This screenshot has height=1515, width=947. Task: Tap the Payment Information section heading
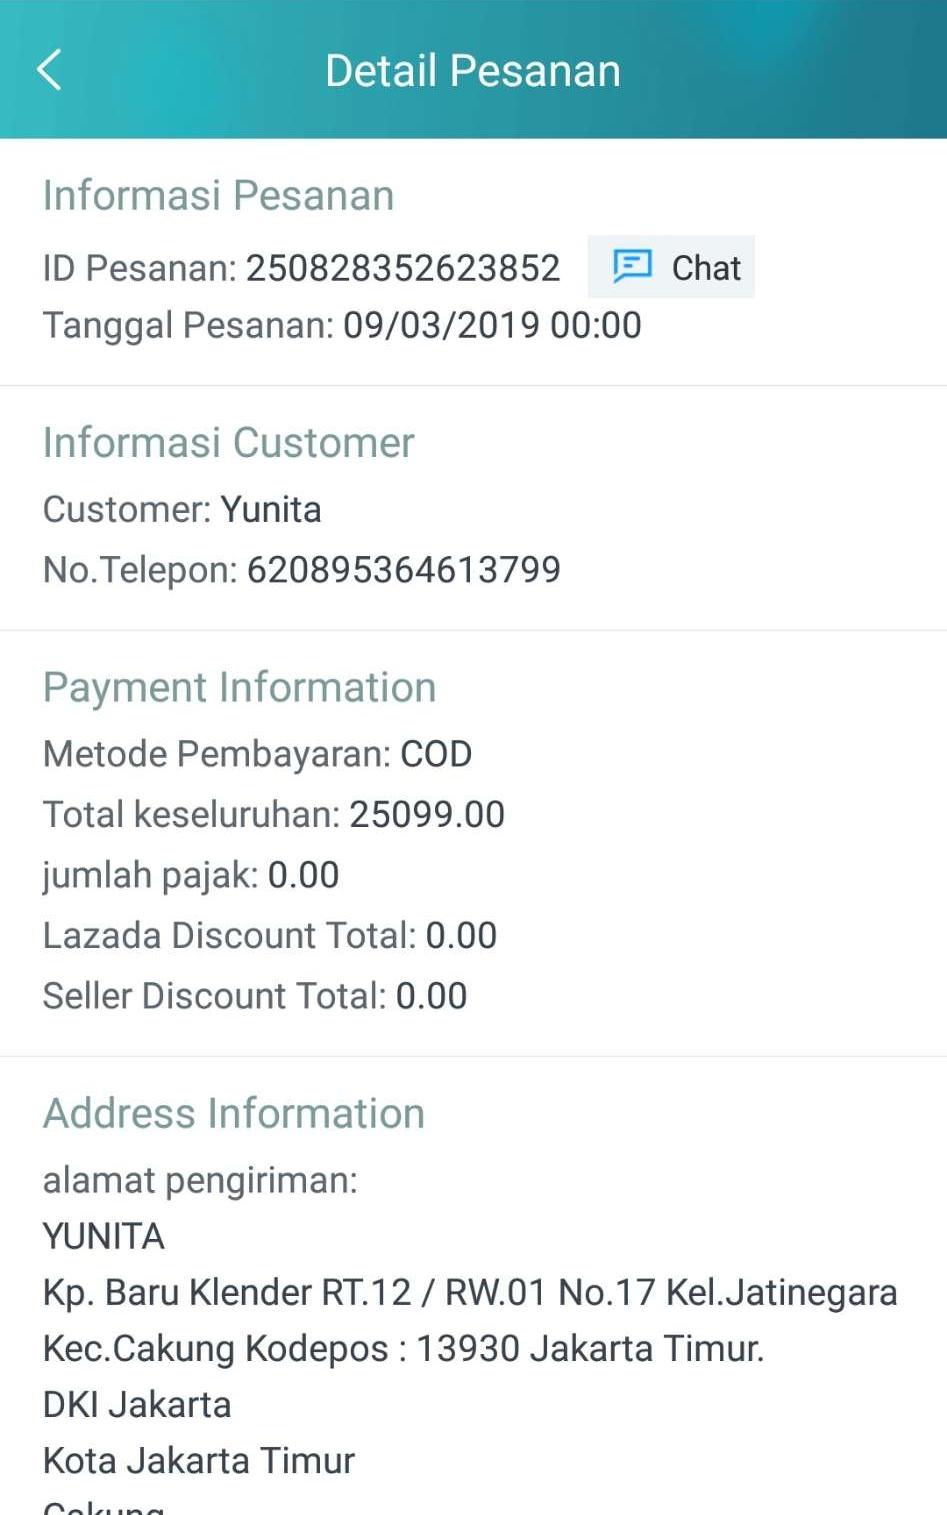point(239,687)
